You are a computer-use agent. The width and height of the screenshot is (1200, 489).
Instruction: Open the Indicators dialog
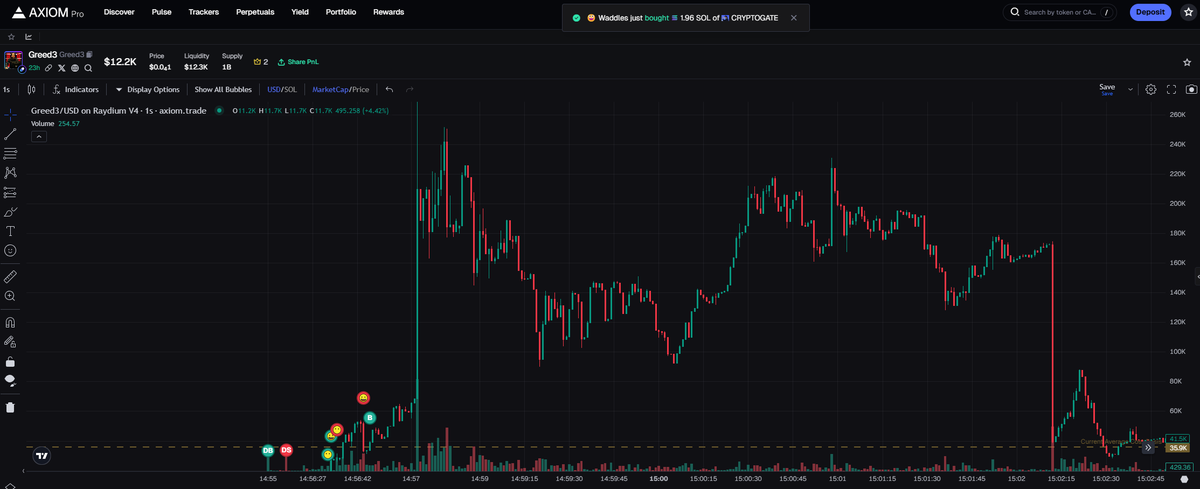pyautogui.click(x=76, y=89)
